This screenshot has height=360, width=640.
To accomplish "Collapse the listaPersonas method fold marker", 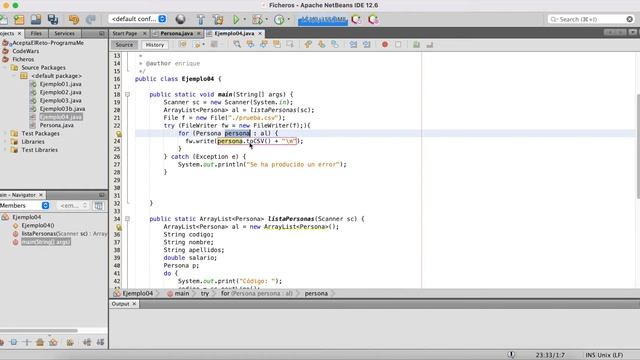I will [x=127, y=219].
